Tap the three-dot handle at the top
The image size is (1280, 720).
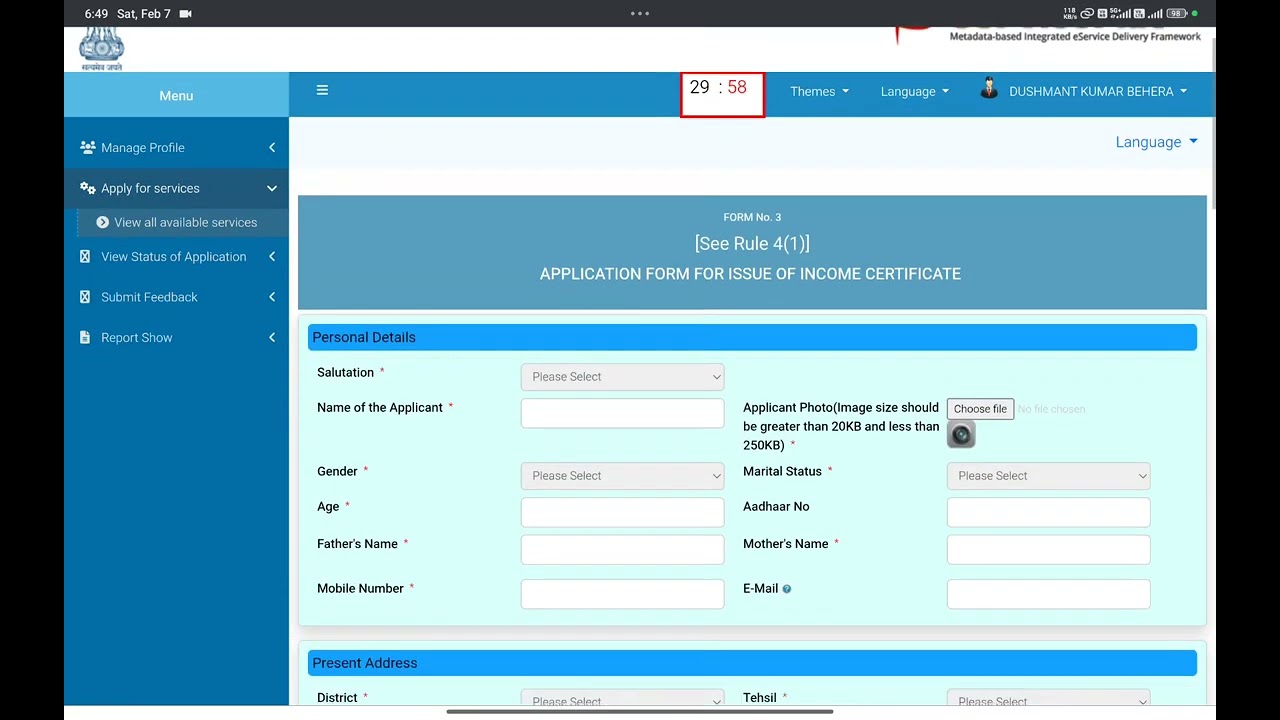click(640, 14)
